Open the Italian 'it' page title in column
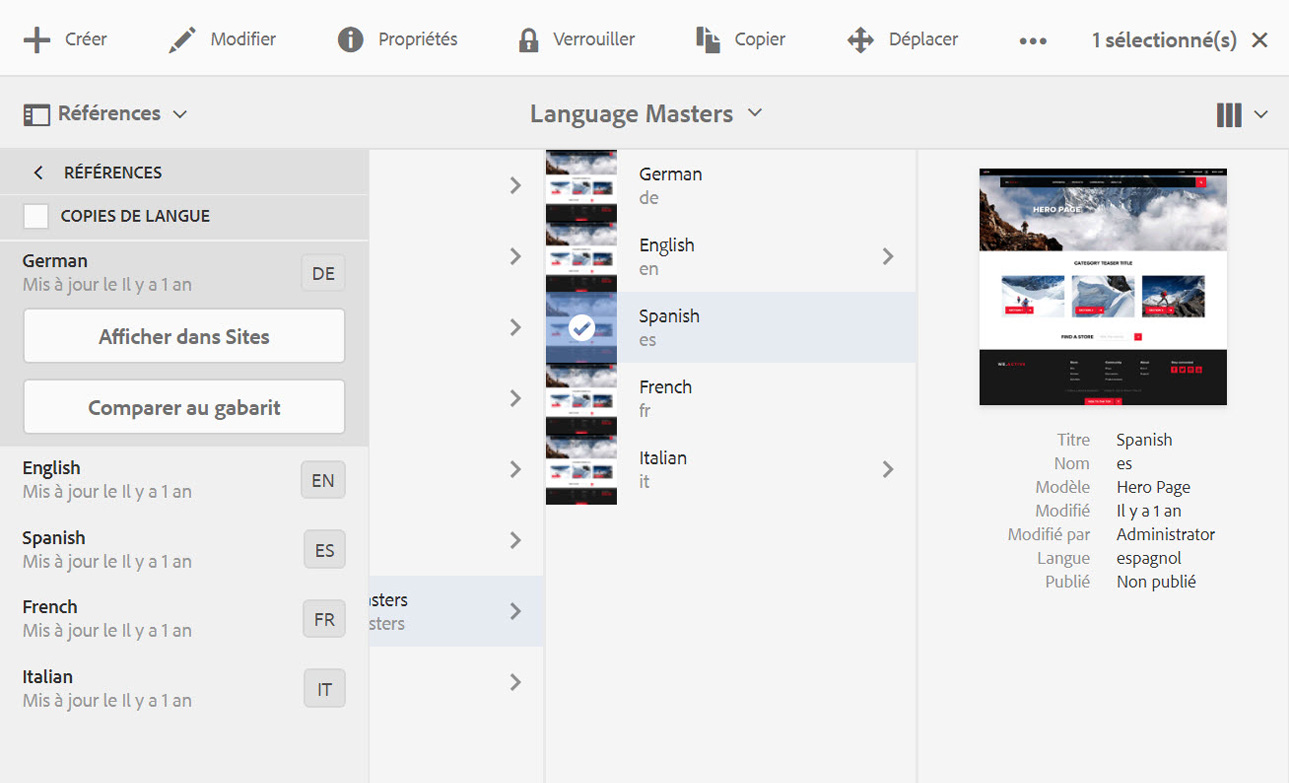The height and width of the screenshot is (783, 1289). pos(663,458)
